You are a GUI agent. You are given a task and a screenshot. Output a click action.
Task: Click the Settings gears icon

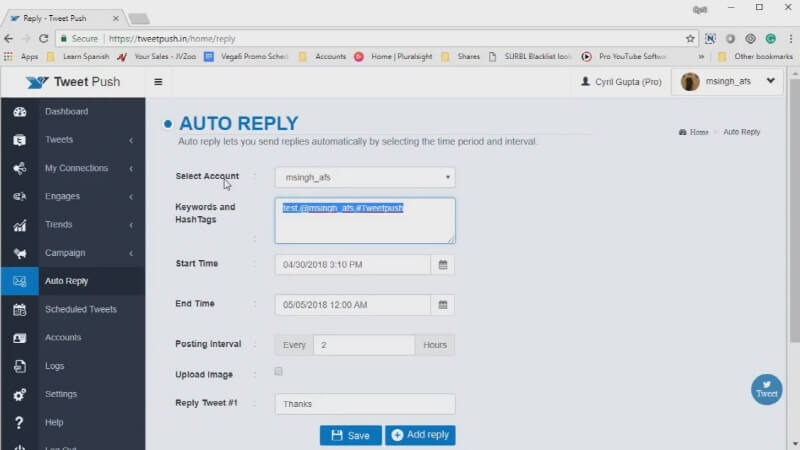(19, 394)
